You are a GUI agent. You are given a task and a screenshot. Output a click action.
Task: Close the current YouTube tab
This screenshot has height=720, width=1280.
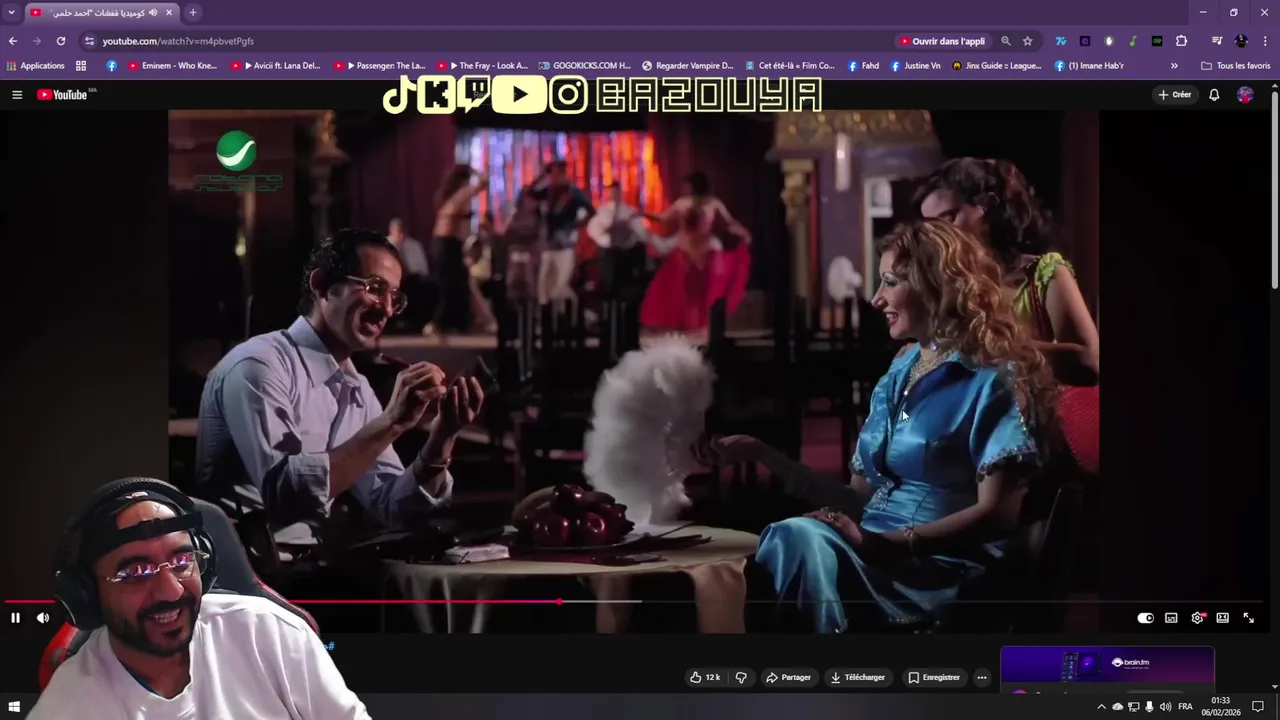click(169, 12)
